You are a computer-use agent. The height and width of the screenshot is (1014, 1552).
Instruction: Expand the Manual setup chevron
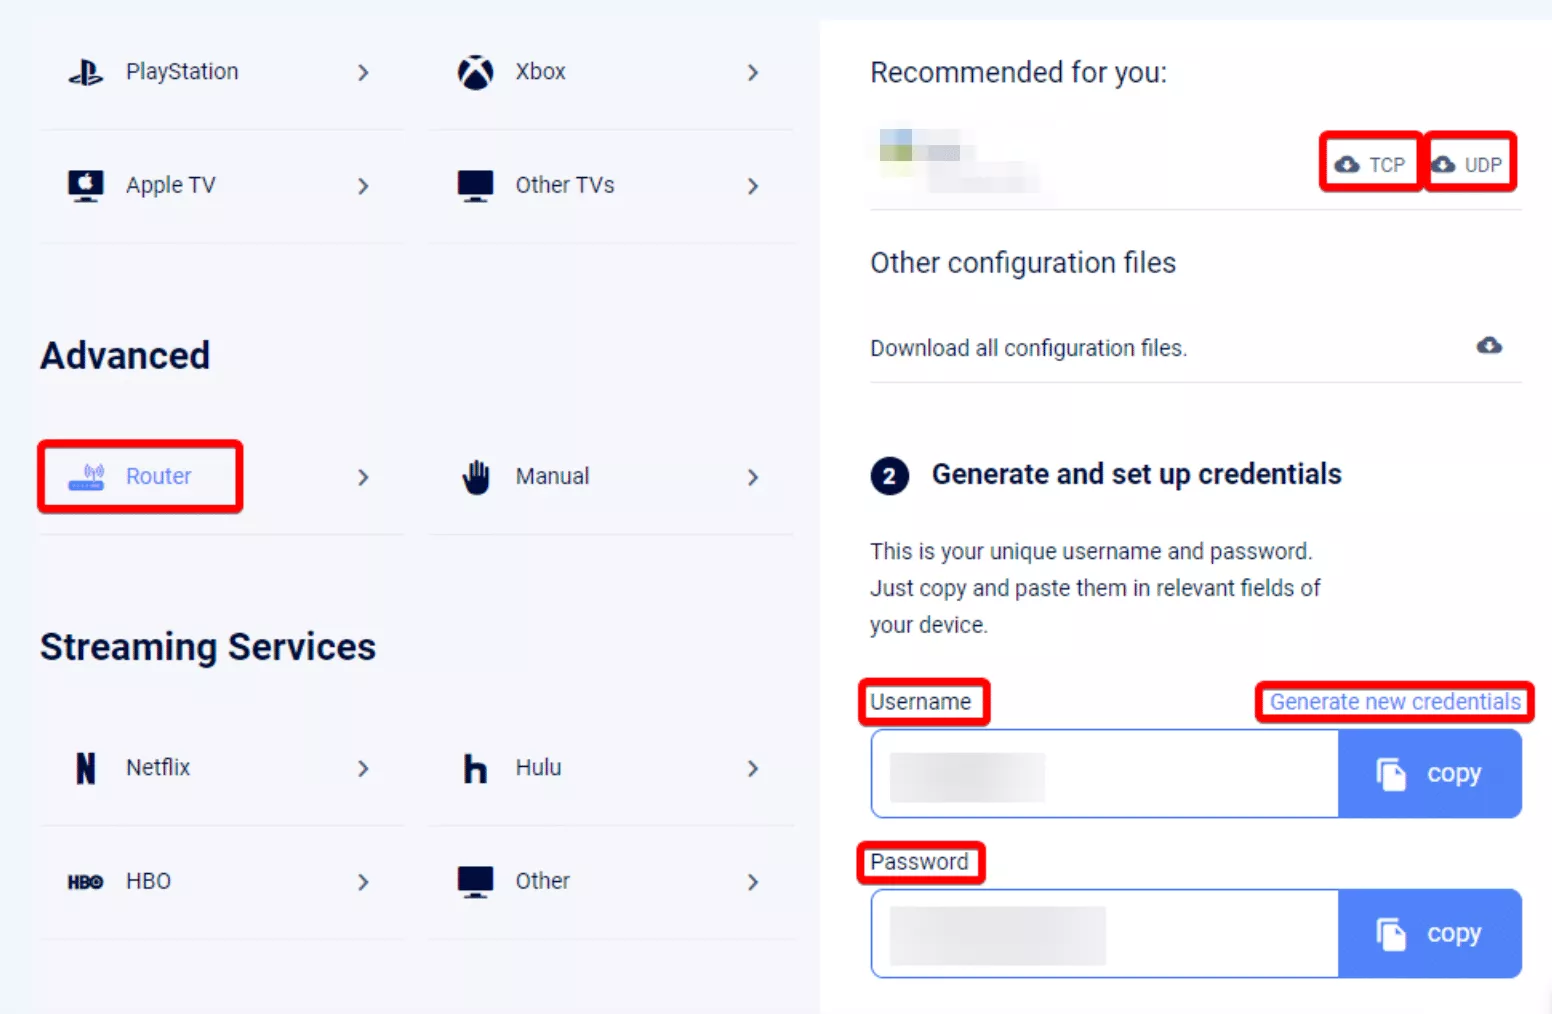(x=753, y=478)
